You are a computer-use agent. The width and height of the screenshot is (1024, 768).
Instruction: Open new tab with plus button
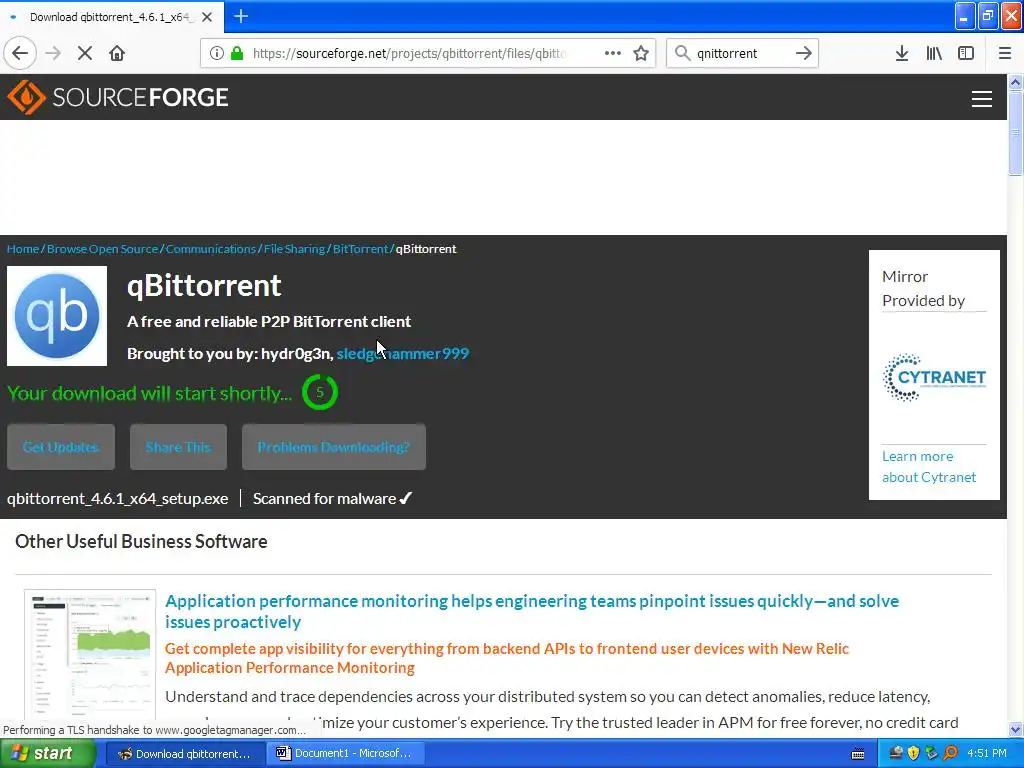[241, 16]
